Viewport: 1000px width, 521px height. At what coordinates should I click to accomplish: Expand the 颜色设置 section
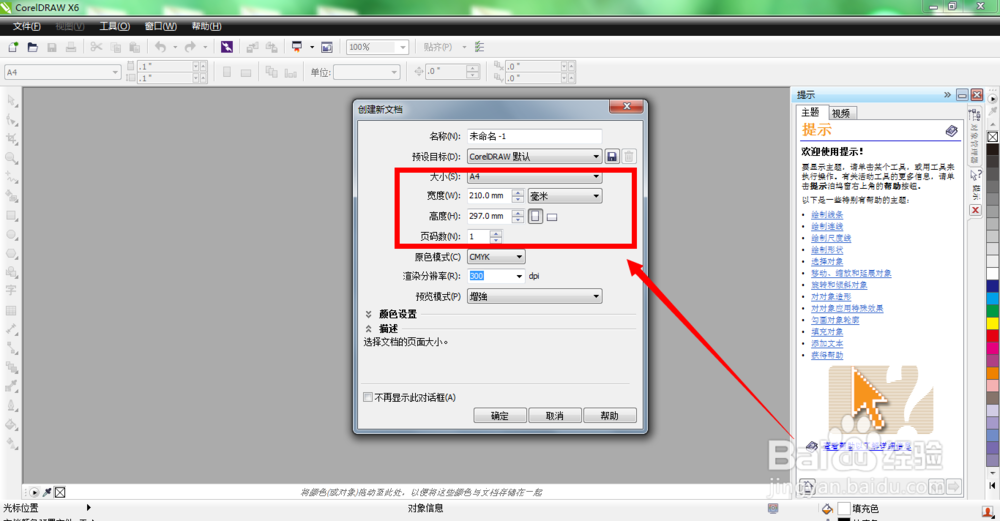pyautogui.click(x=369, y=314)
